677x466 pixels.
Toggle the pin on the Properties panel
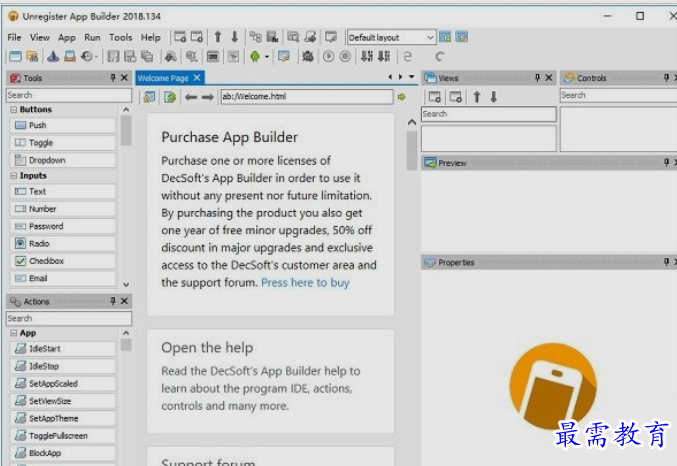pyautogui.click(x=667, y=262)
